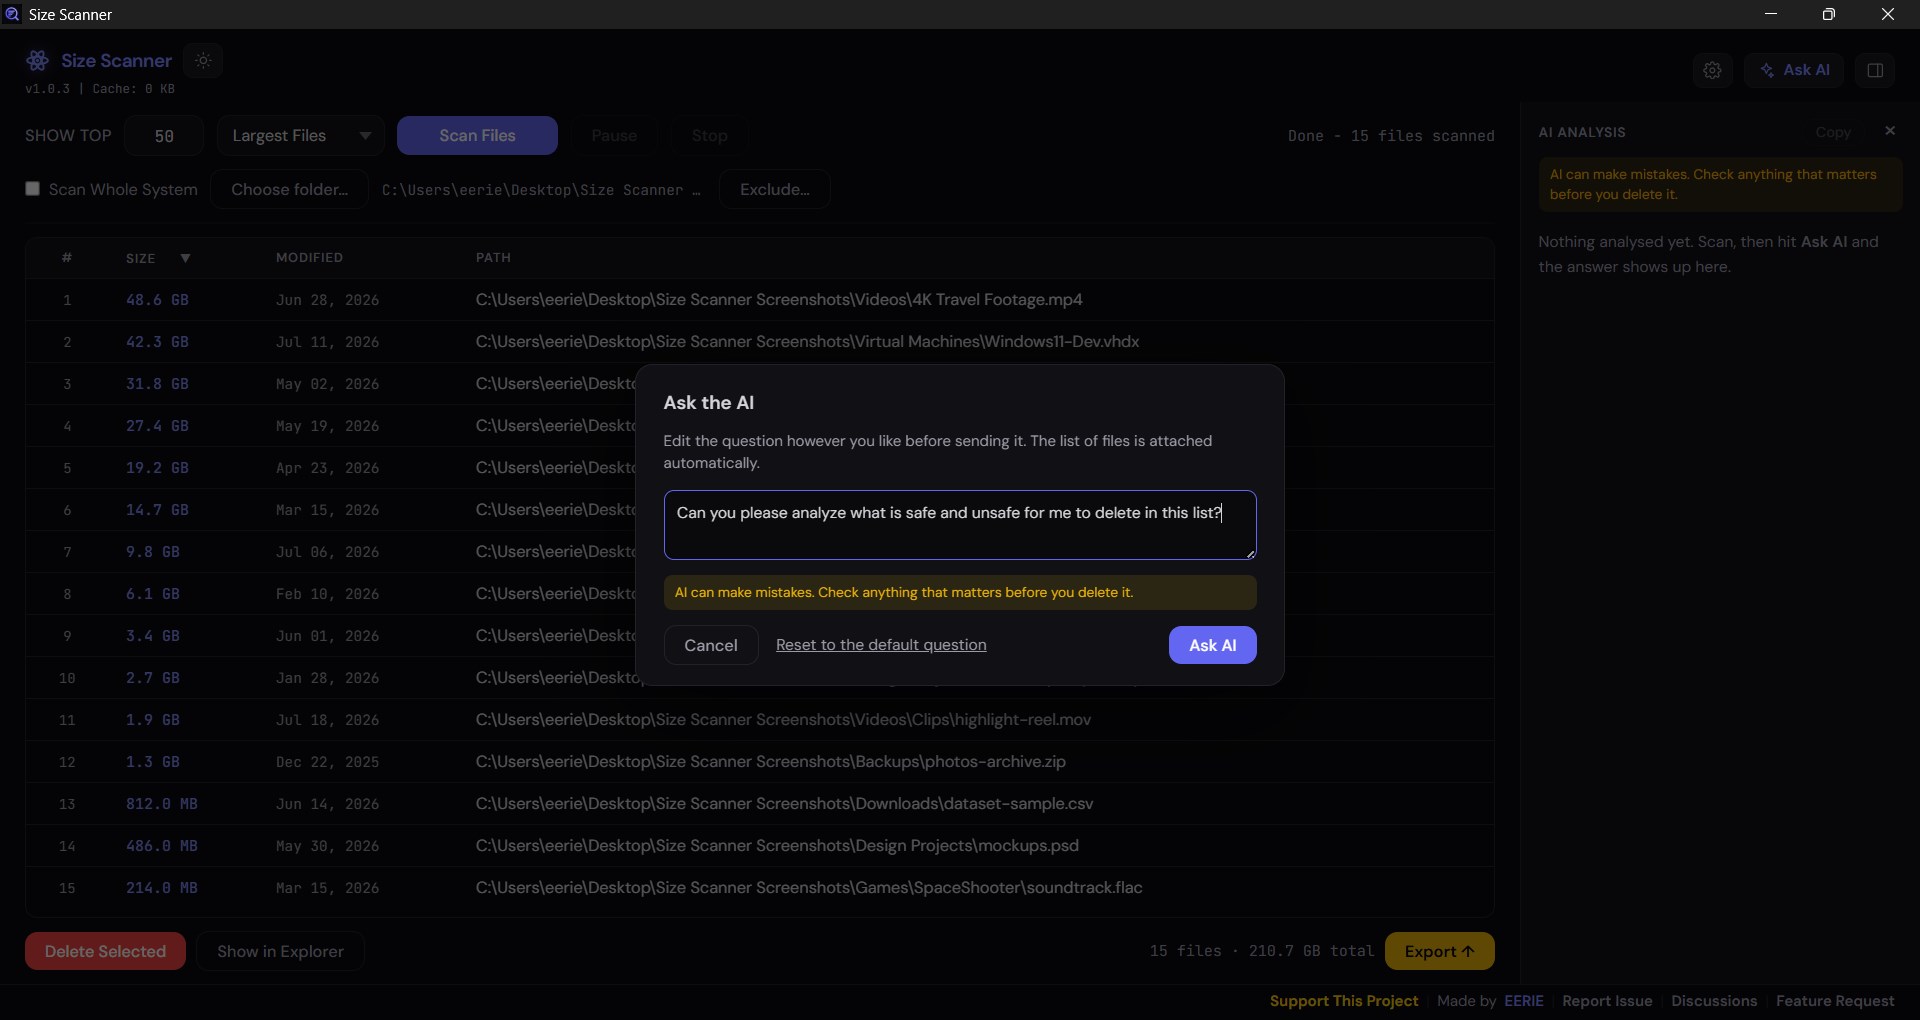Open Report Issue link
Image resolution: width=1920 pixels, height=1020 pixels.
(1607, 1001)
